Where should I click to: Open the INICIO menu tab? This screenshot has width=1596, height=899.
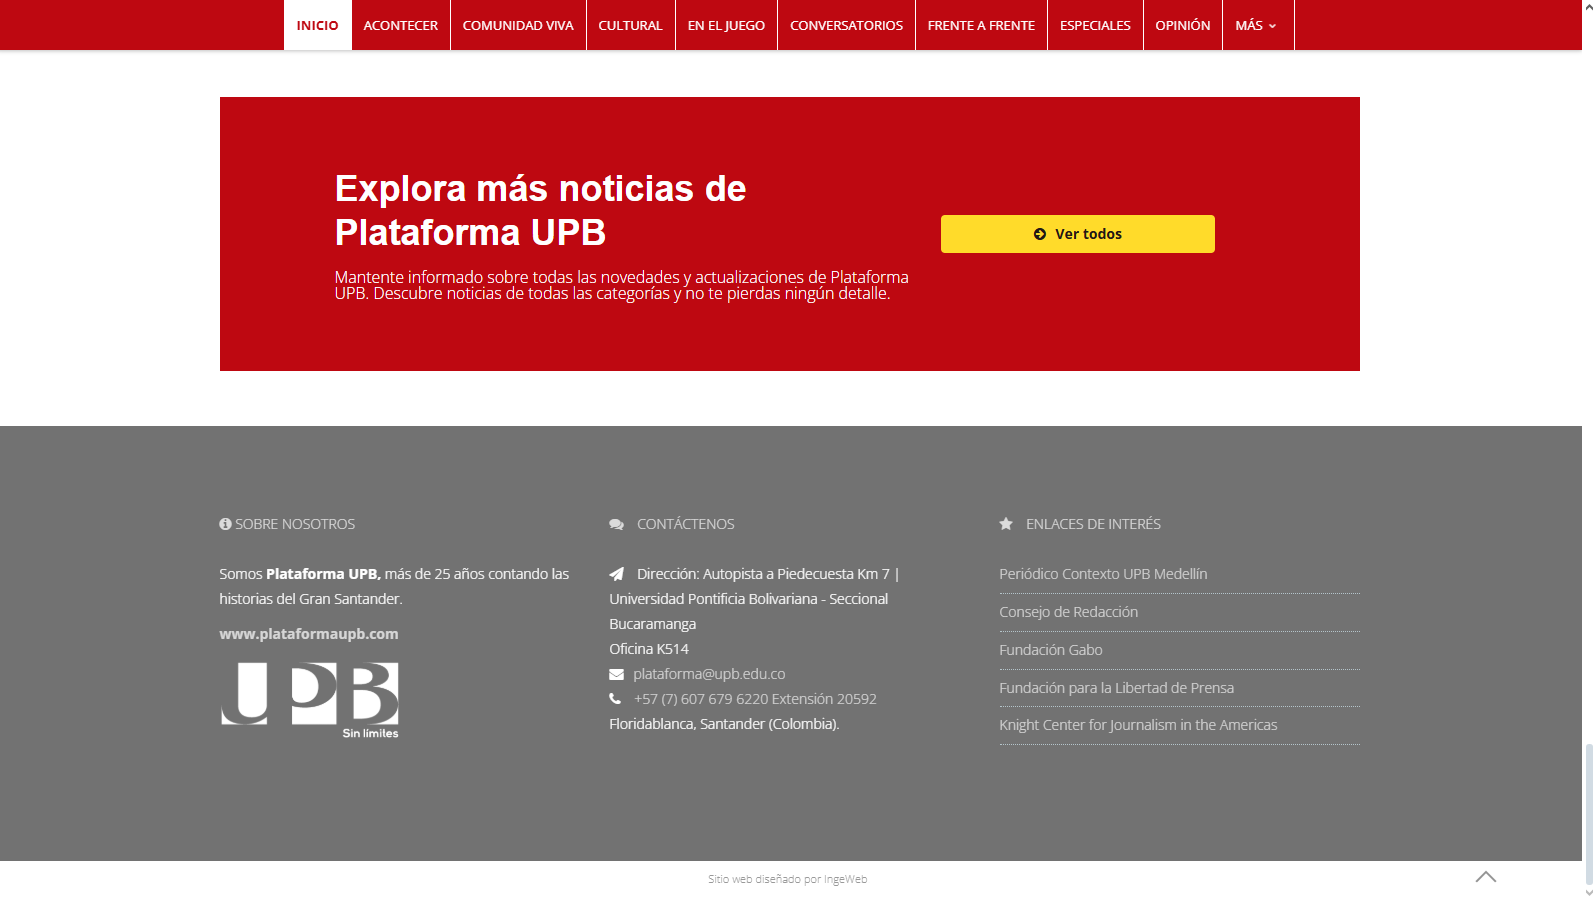317,25
